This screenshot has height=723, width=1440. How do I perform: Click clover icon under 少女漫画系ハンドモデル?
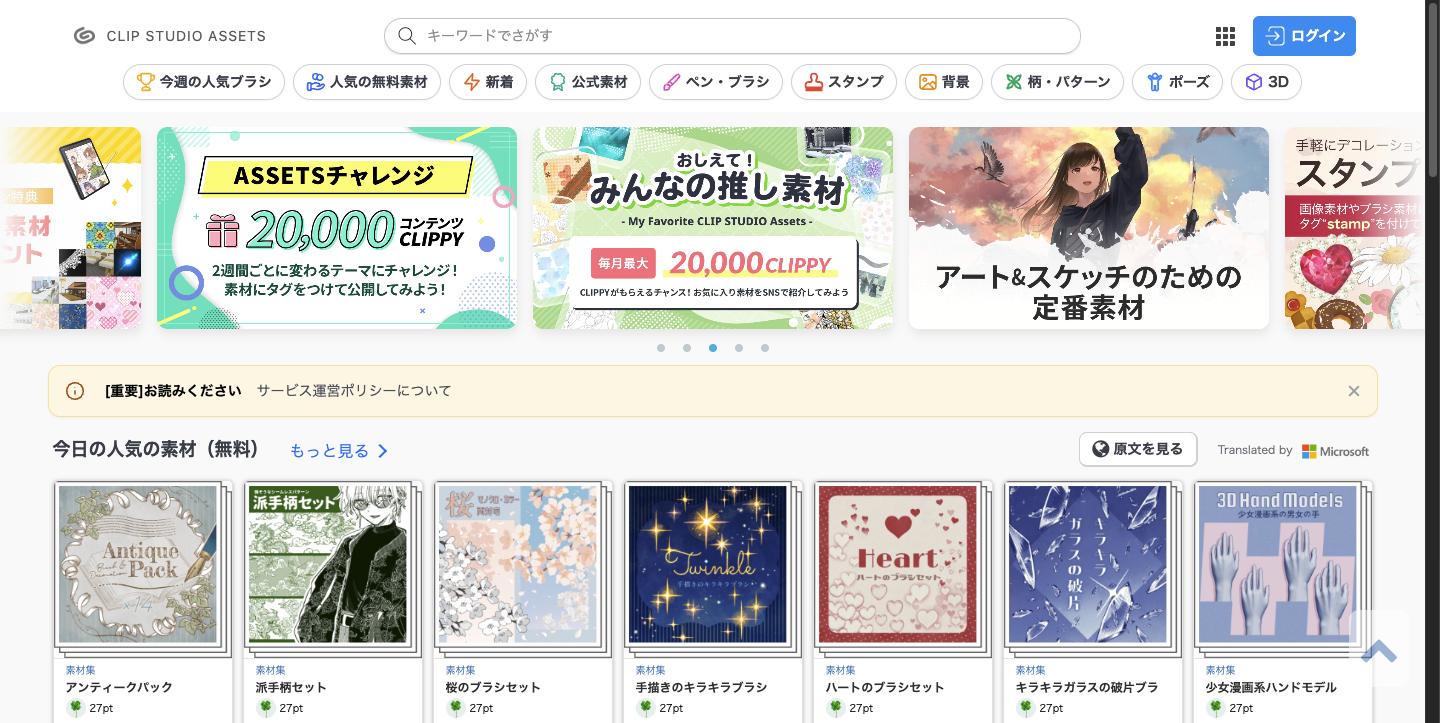click(1215, 708)
